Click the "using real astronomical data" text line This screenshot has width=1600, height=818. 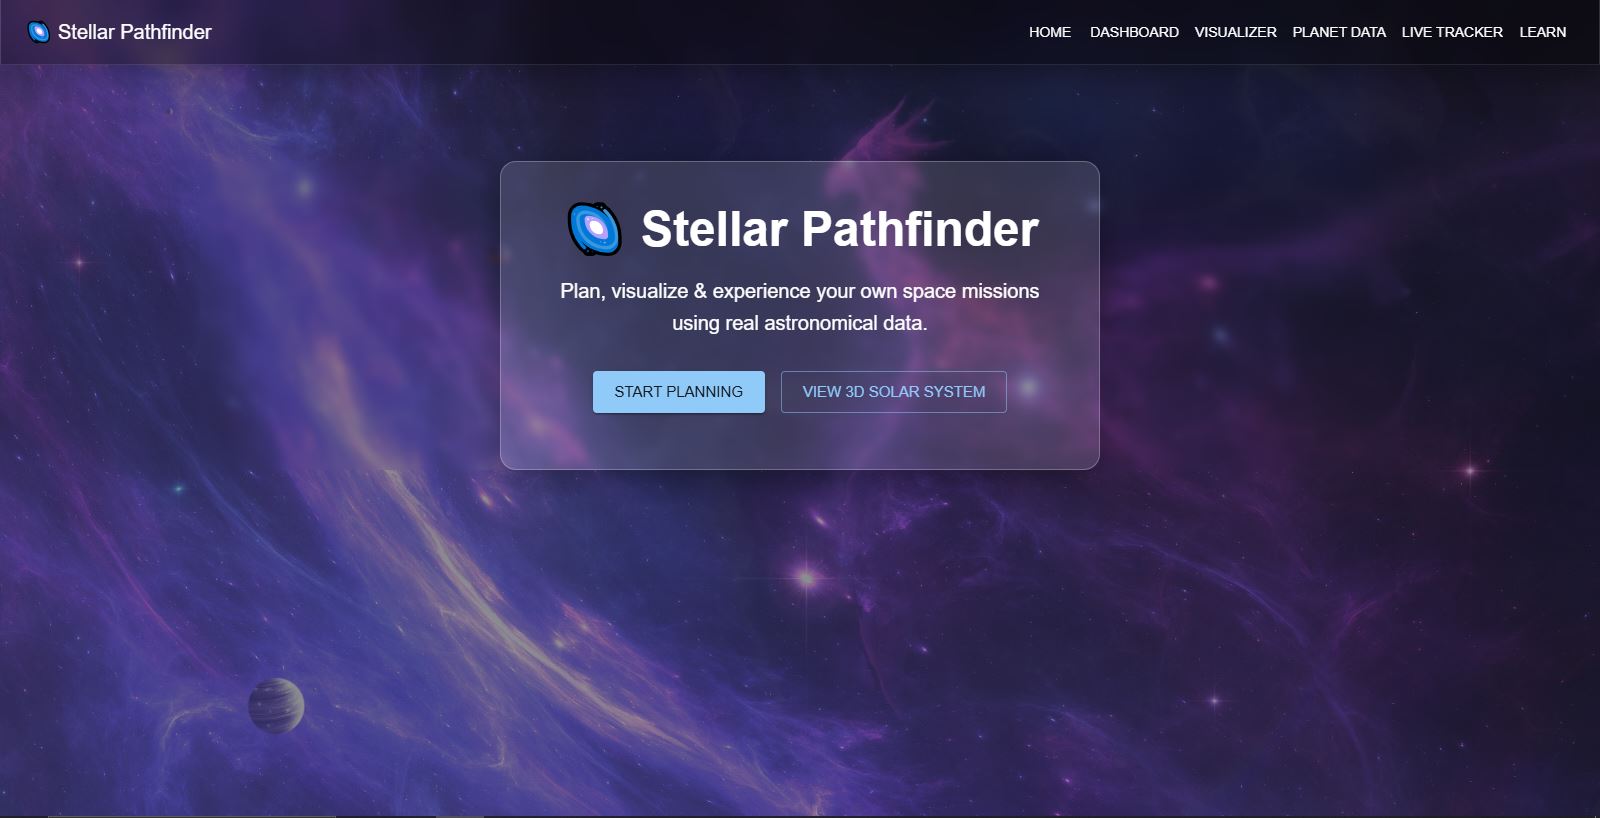800,323
